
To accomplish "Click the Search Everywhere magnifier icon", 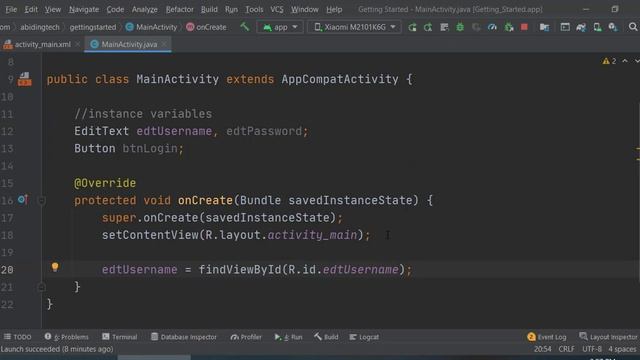I will (633, 27).
